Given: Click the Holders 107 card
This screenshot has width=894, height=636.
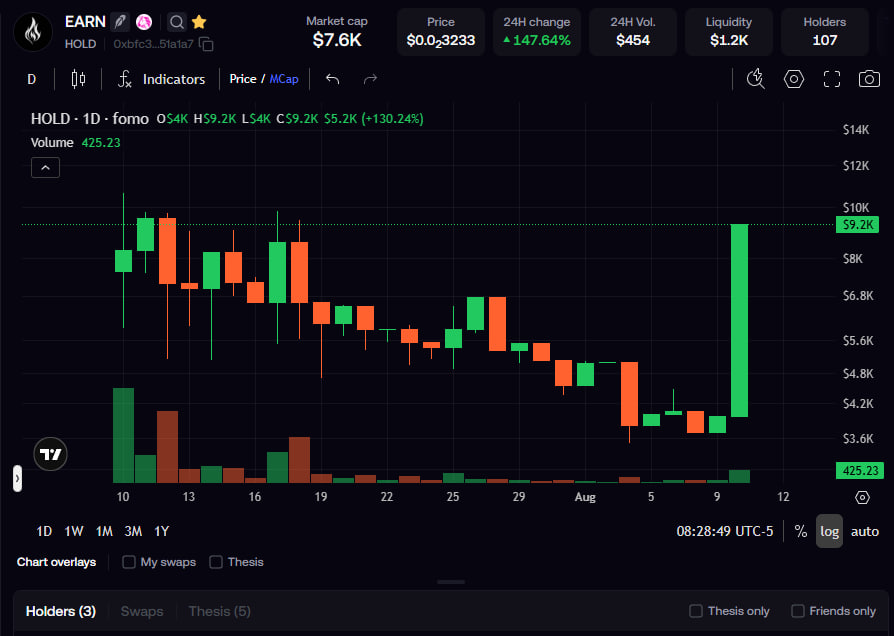Looking at the screenshot, I should click(x=824, y=32).
